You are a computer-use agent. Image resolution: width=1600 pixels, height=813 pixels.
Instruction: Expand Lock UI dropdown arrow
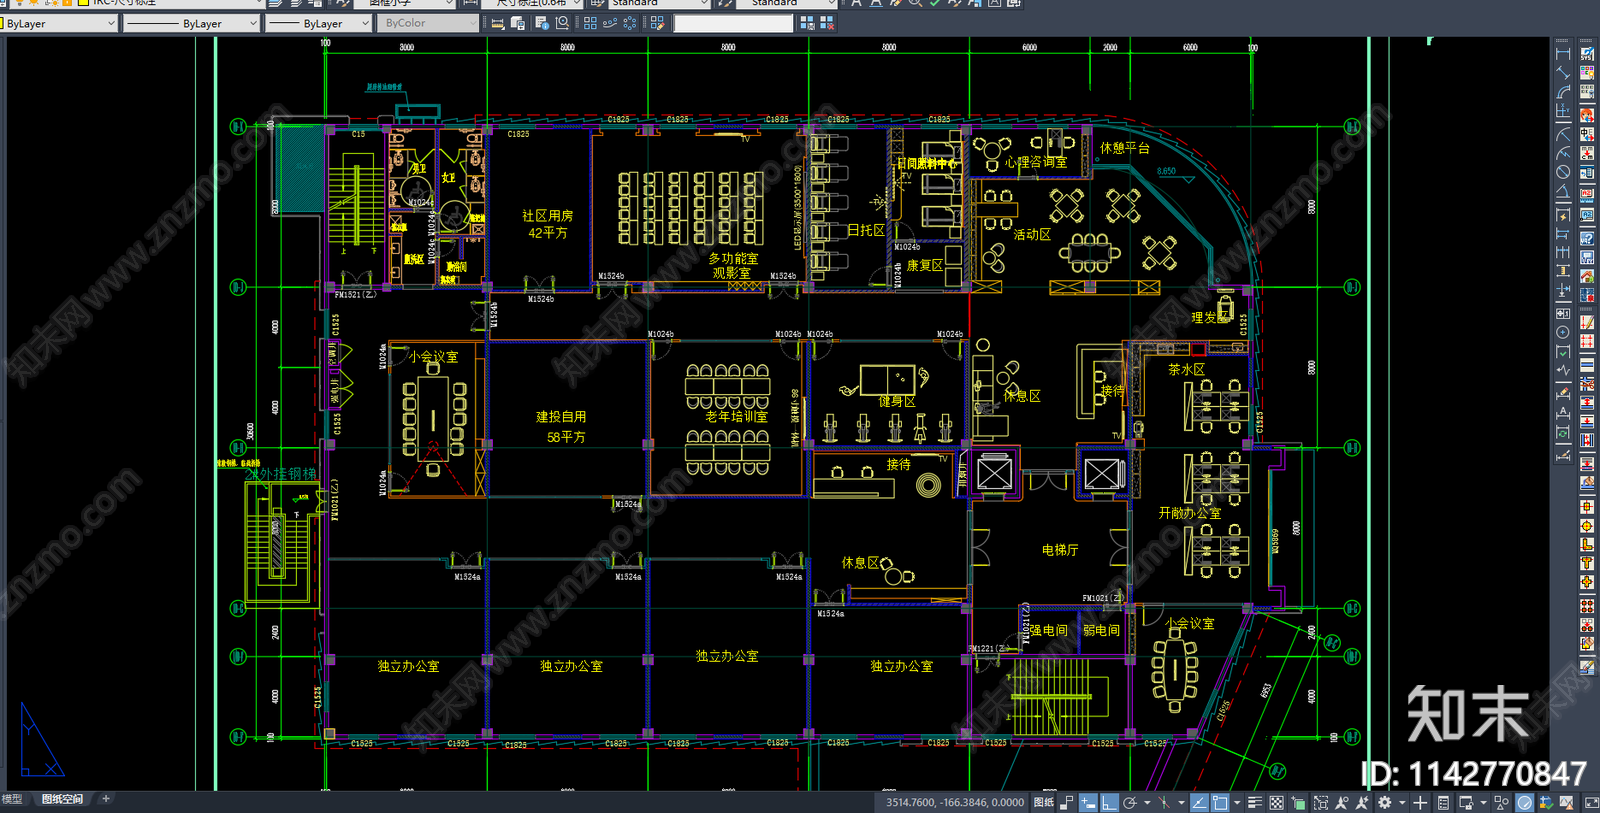coord(1483,803)
